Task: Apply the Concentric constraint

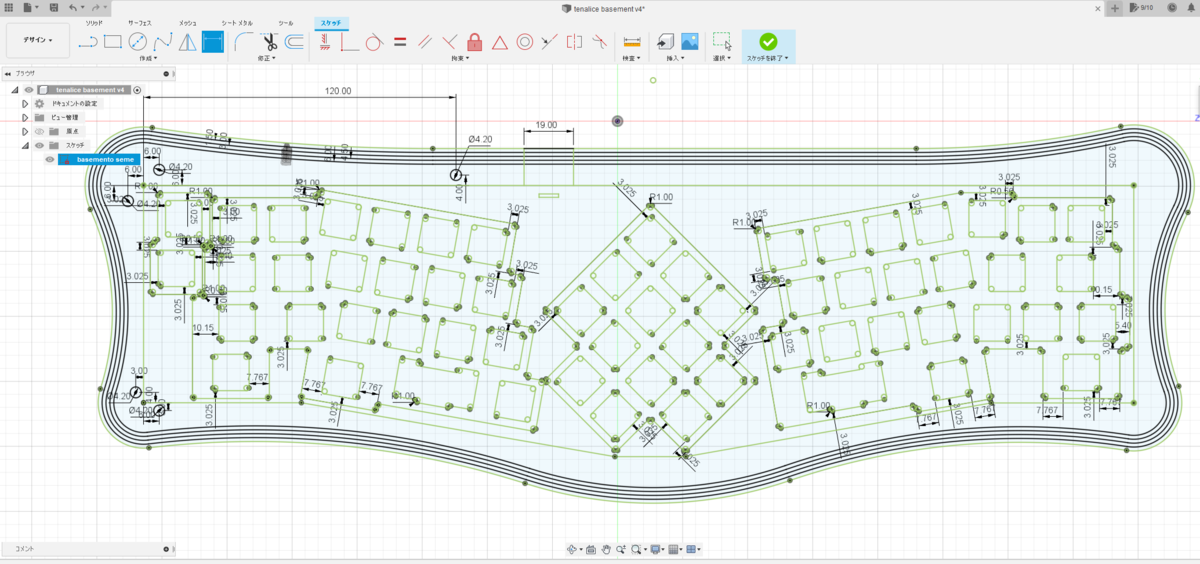Action: (x=524, y=42)
